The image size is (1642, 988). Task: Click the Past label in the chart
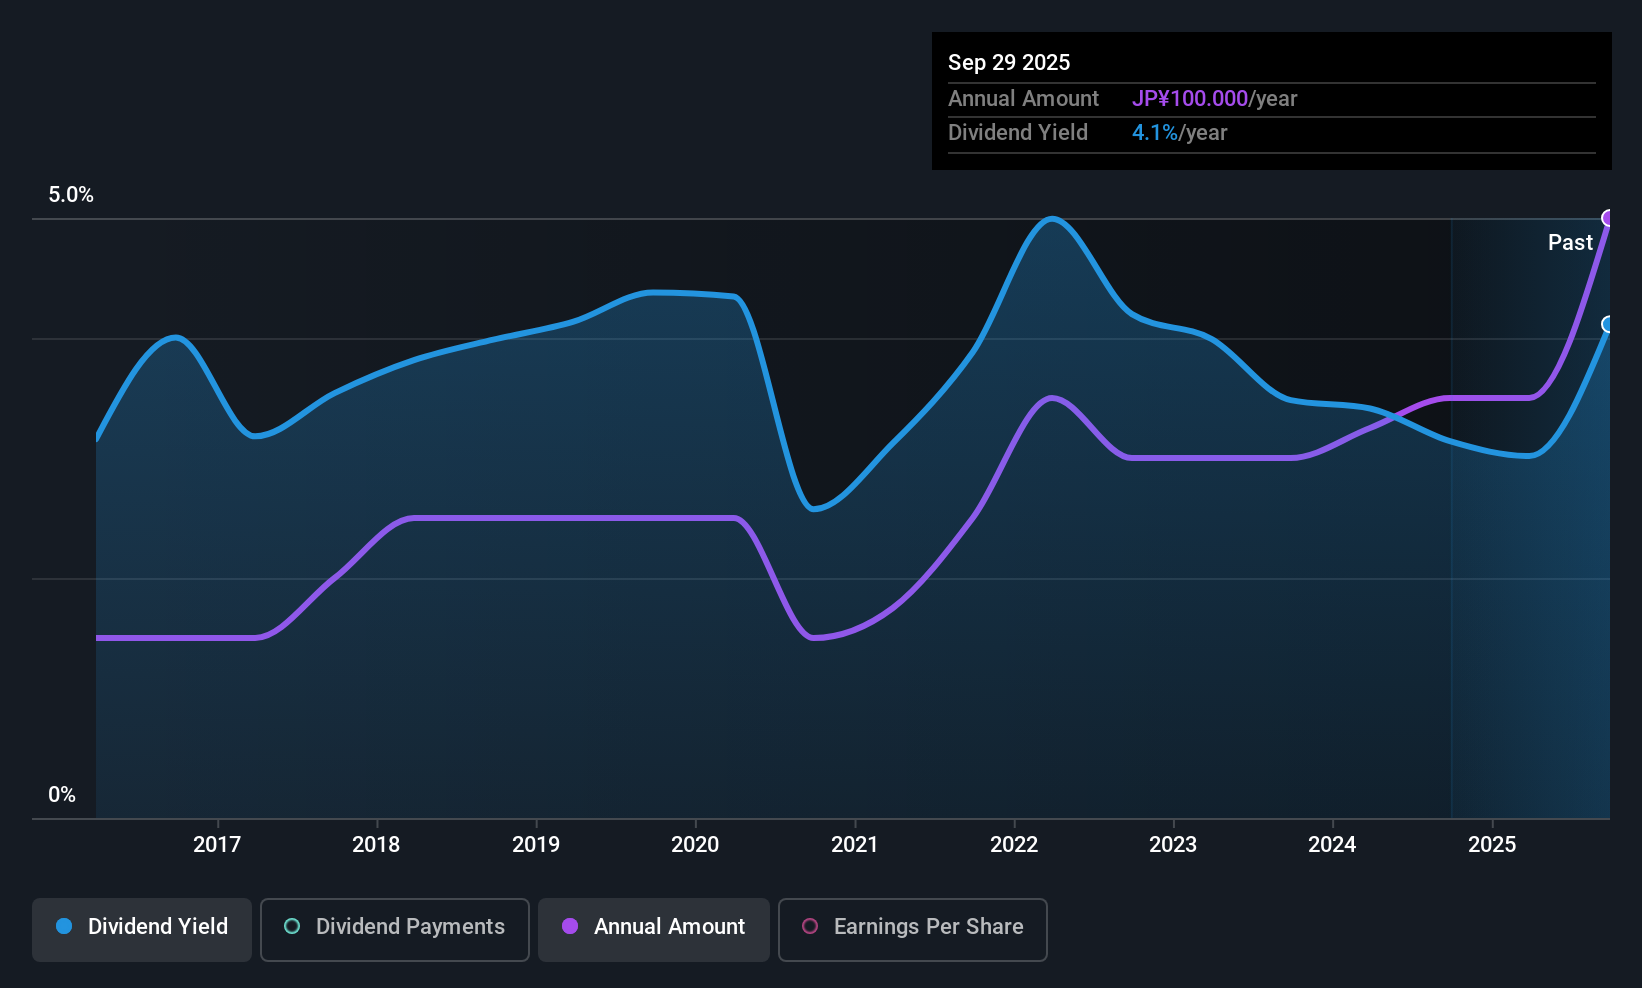coord(1570,243)
